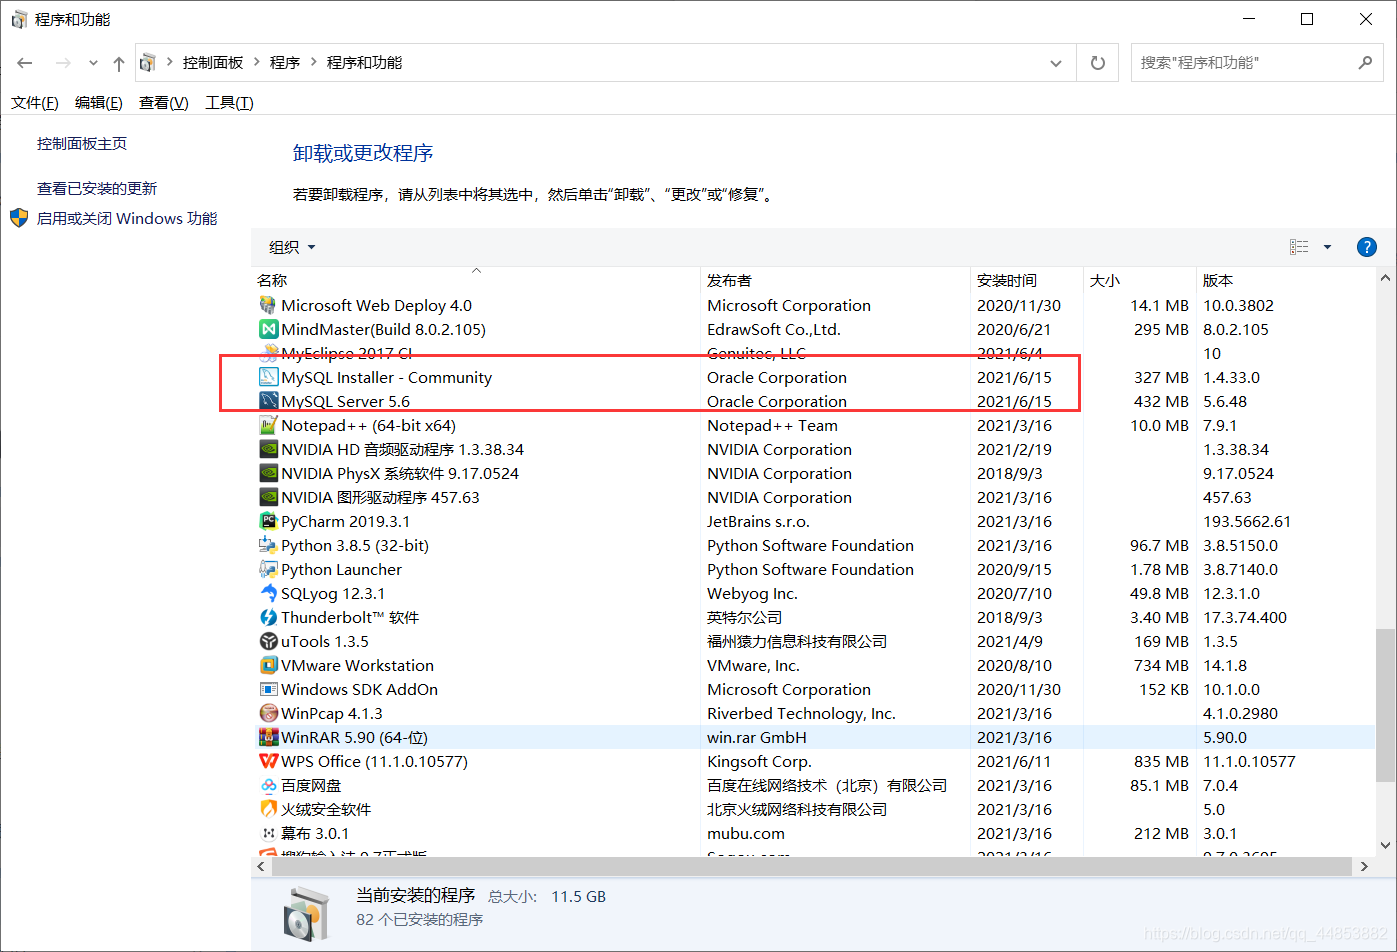Viewport: 1397px width, 952px height.
Task: Click the 幕布 3.0.1 icon
Action: click(x=268, y=833)
